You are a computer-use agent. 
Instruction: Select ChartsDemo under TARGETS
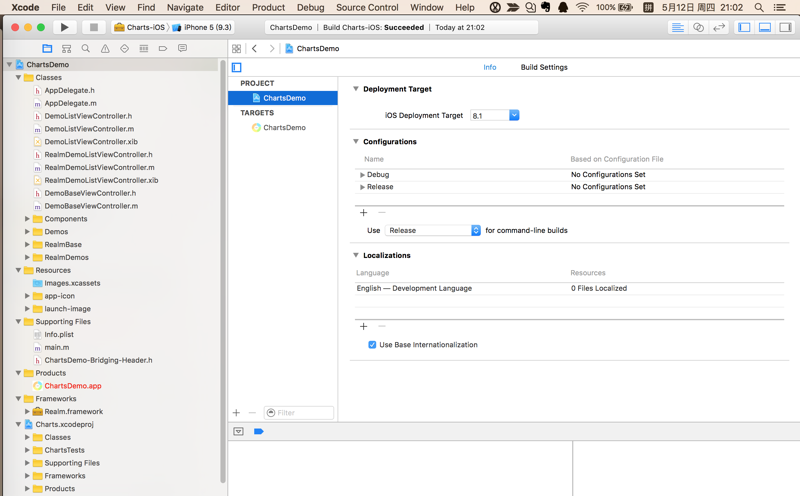(x=283, y=128)
